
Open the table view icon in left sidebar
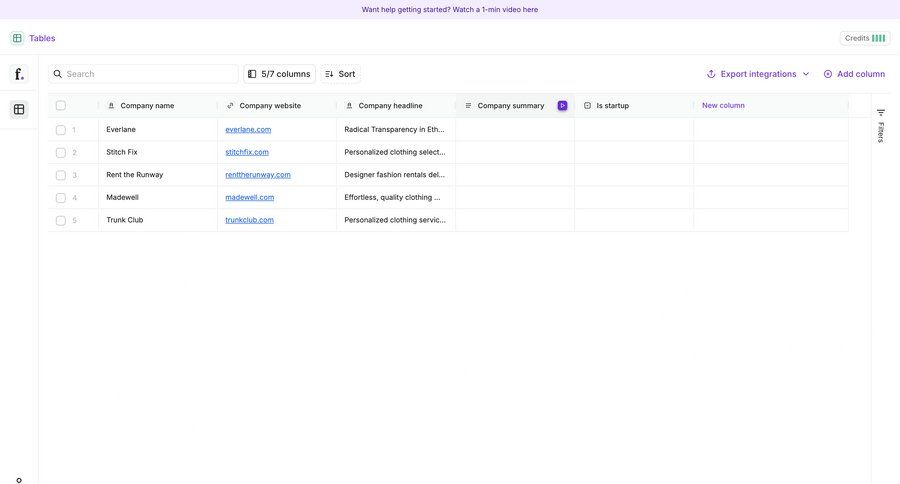pyautogui.click(x=18, y=109)
